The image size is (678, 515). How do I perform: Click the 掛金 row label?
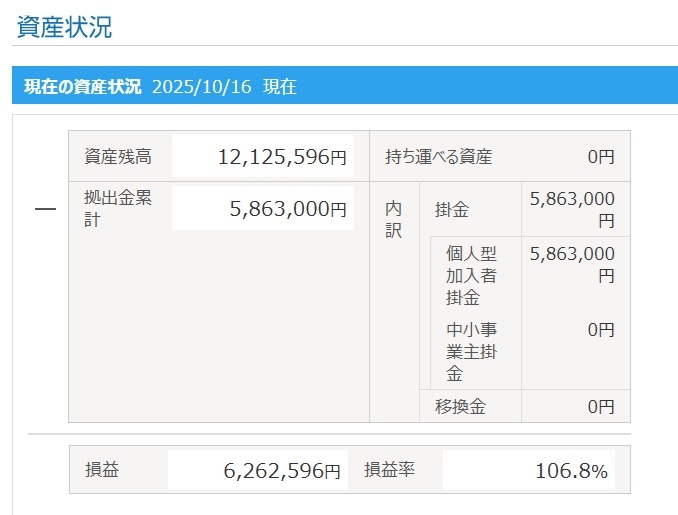coord(452,210)
